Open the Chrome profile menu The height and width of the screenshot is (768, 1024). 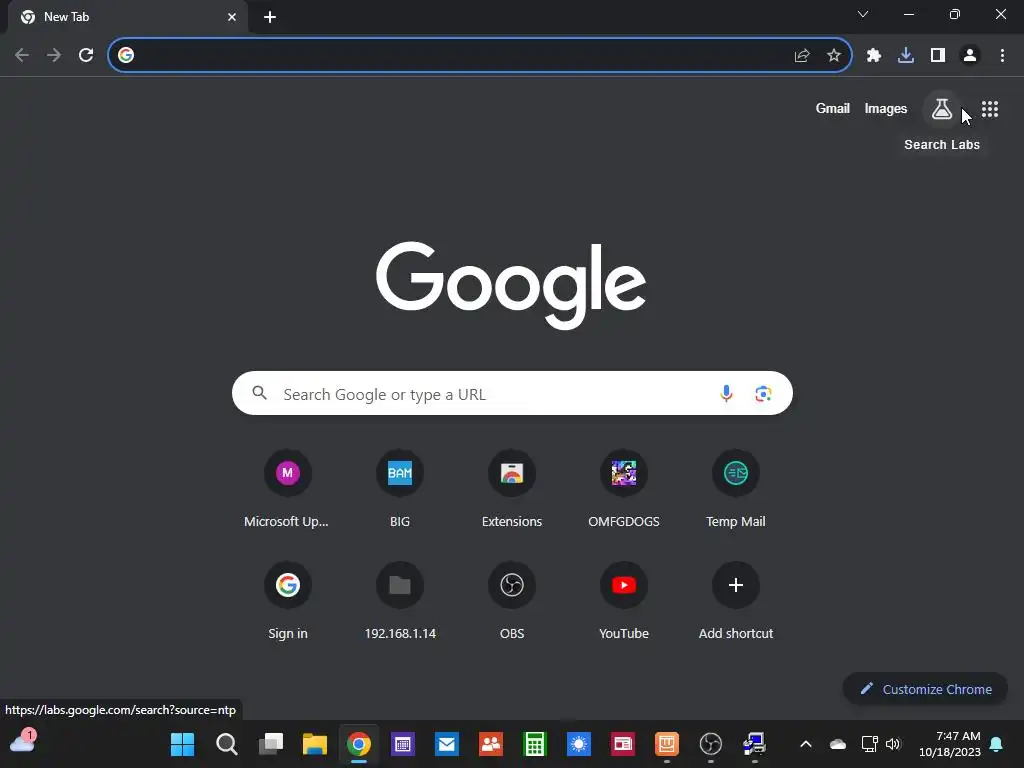pyautogui.click(x=969, y=56)
